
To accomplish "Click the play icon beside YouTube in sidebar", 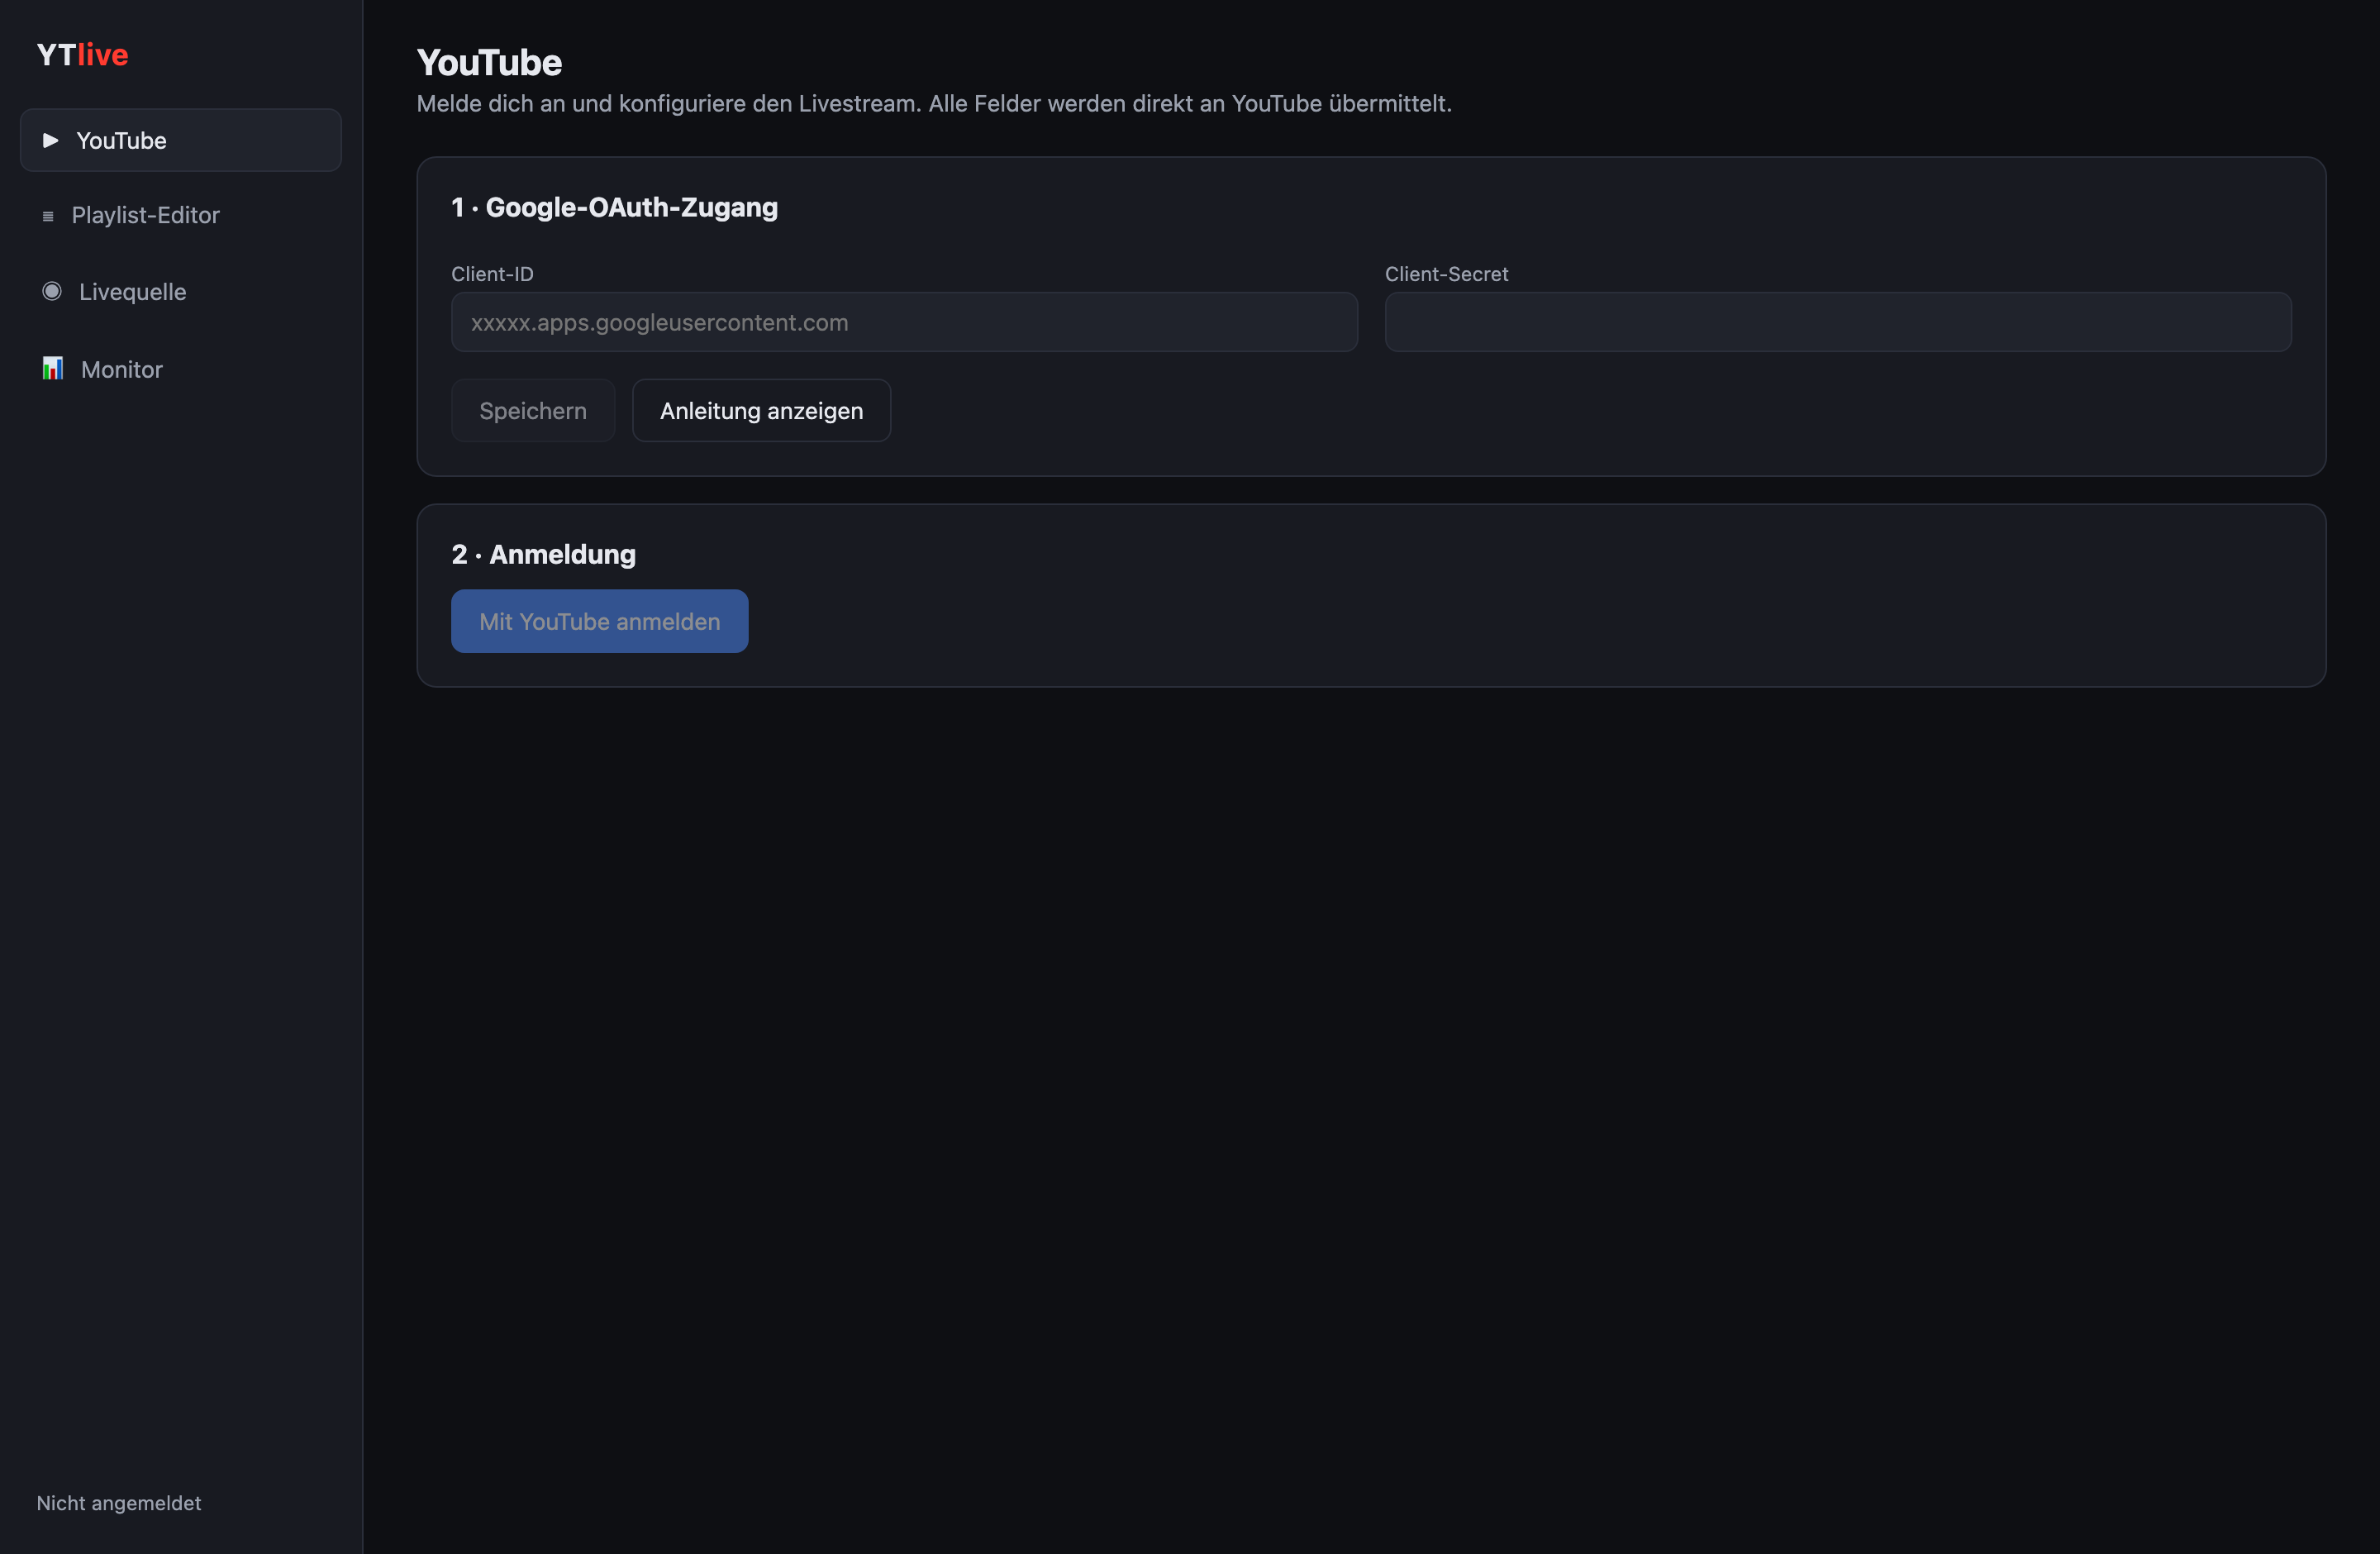I will 51,140.
